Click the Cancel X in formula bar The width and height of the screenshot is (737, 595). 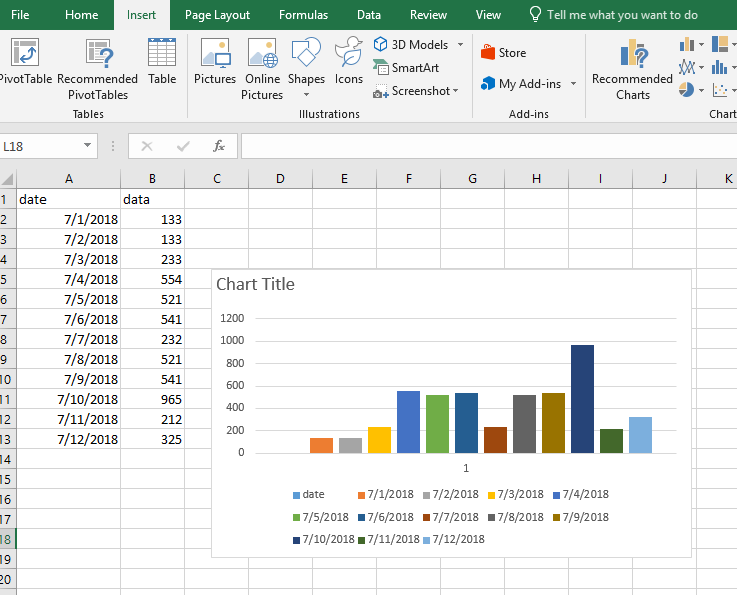pyautogui.click(x=147, y=146)
